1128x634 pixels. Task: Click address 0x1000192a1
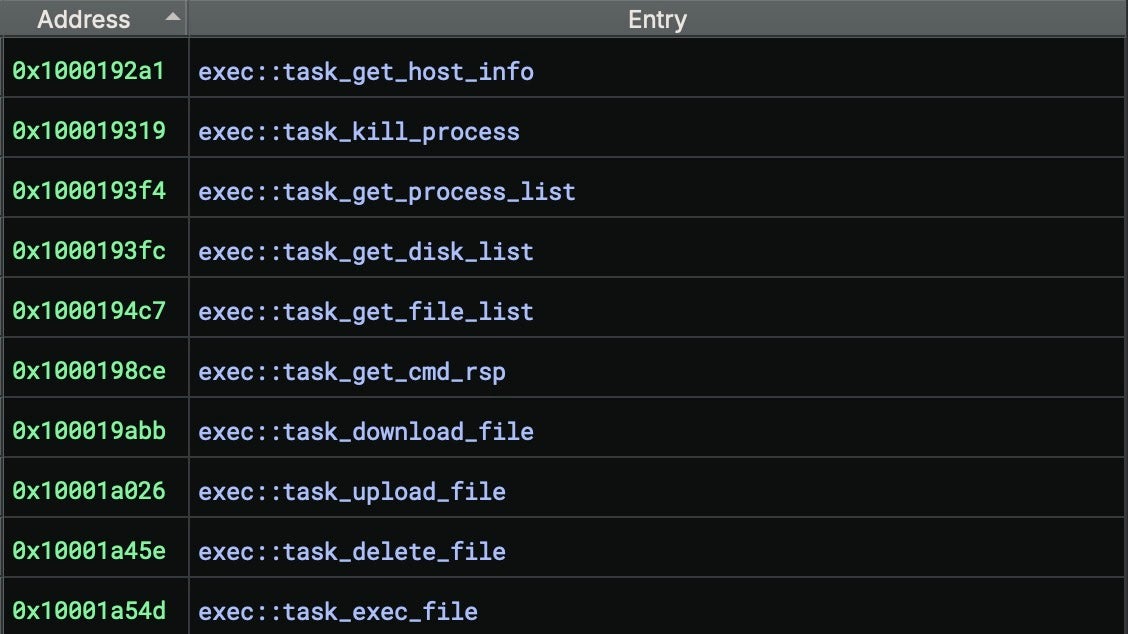click(89, 72)
